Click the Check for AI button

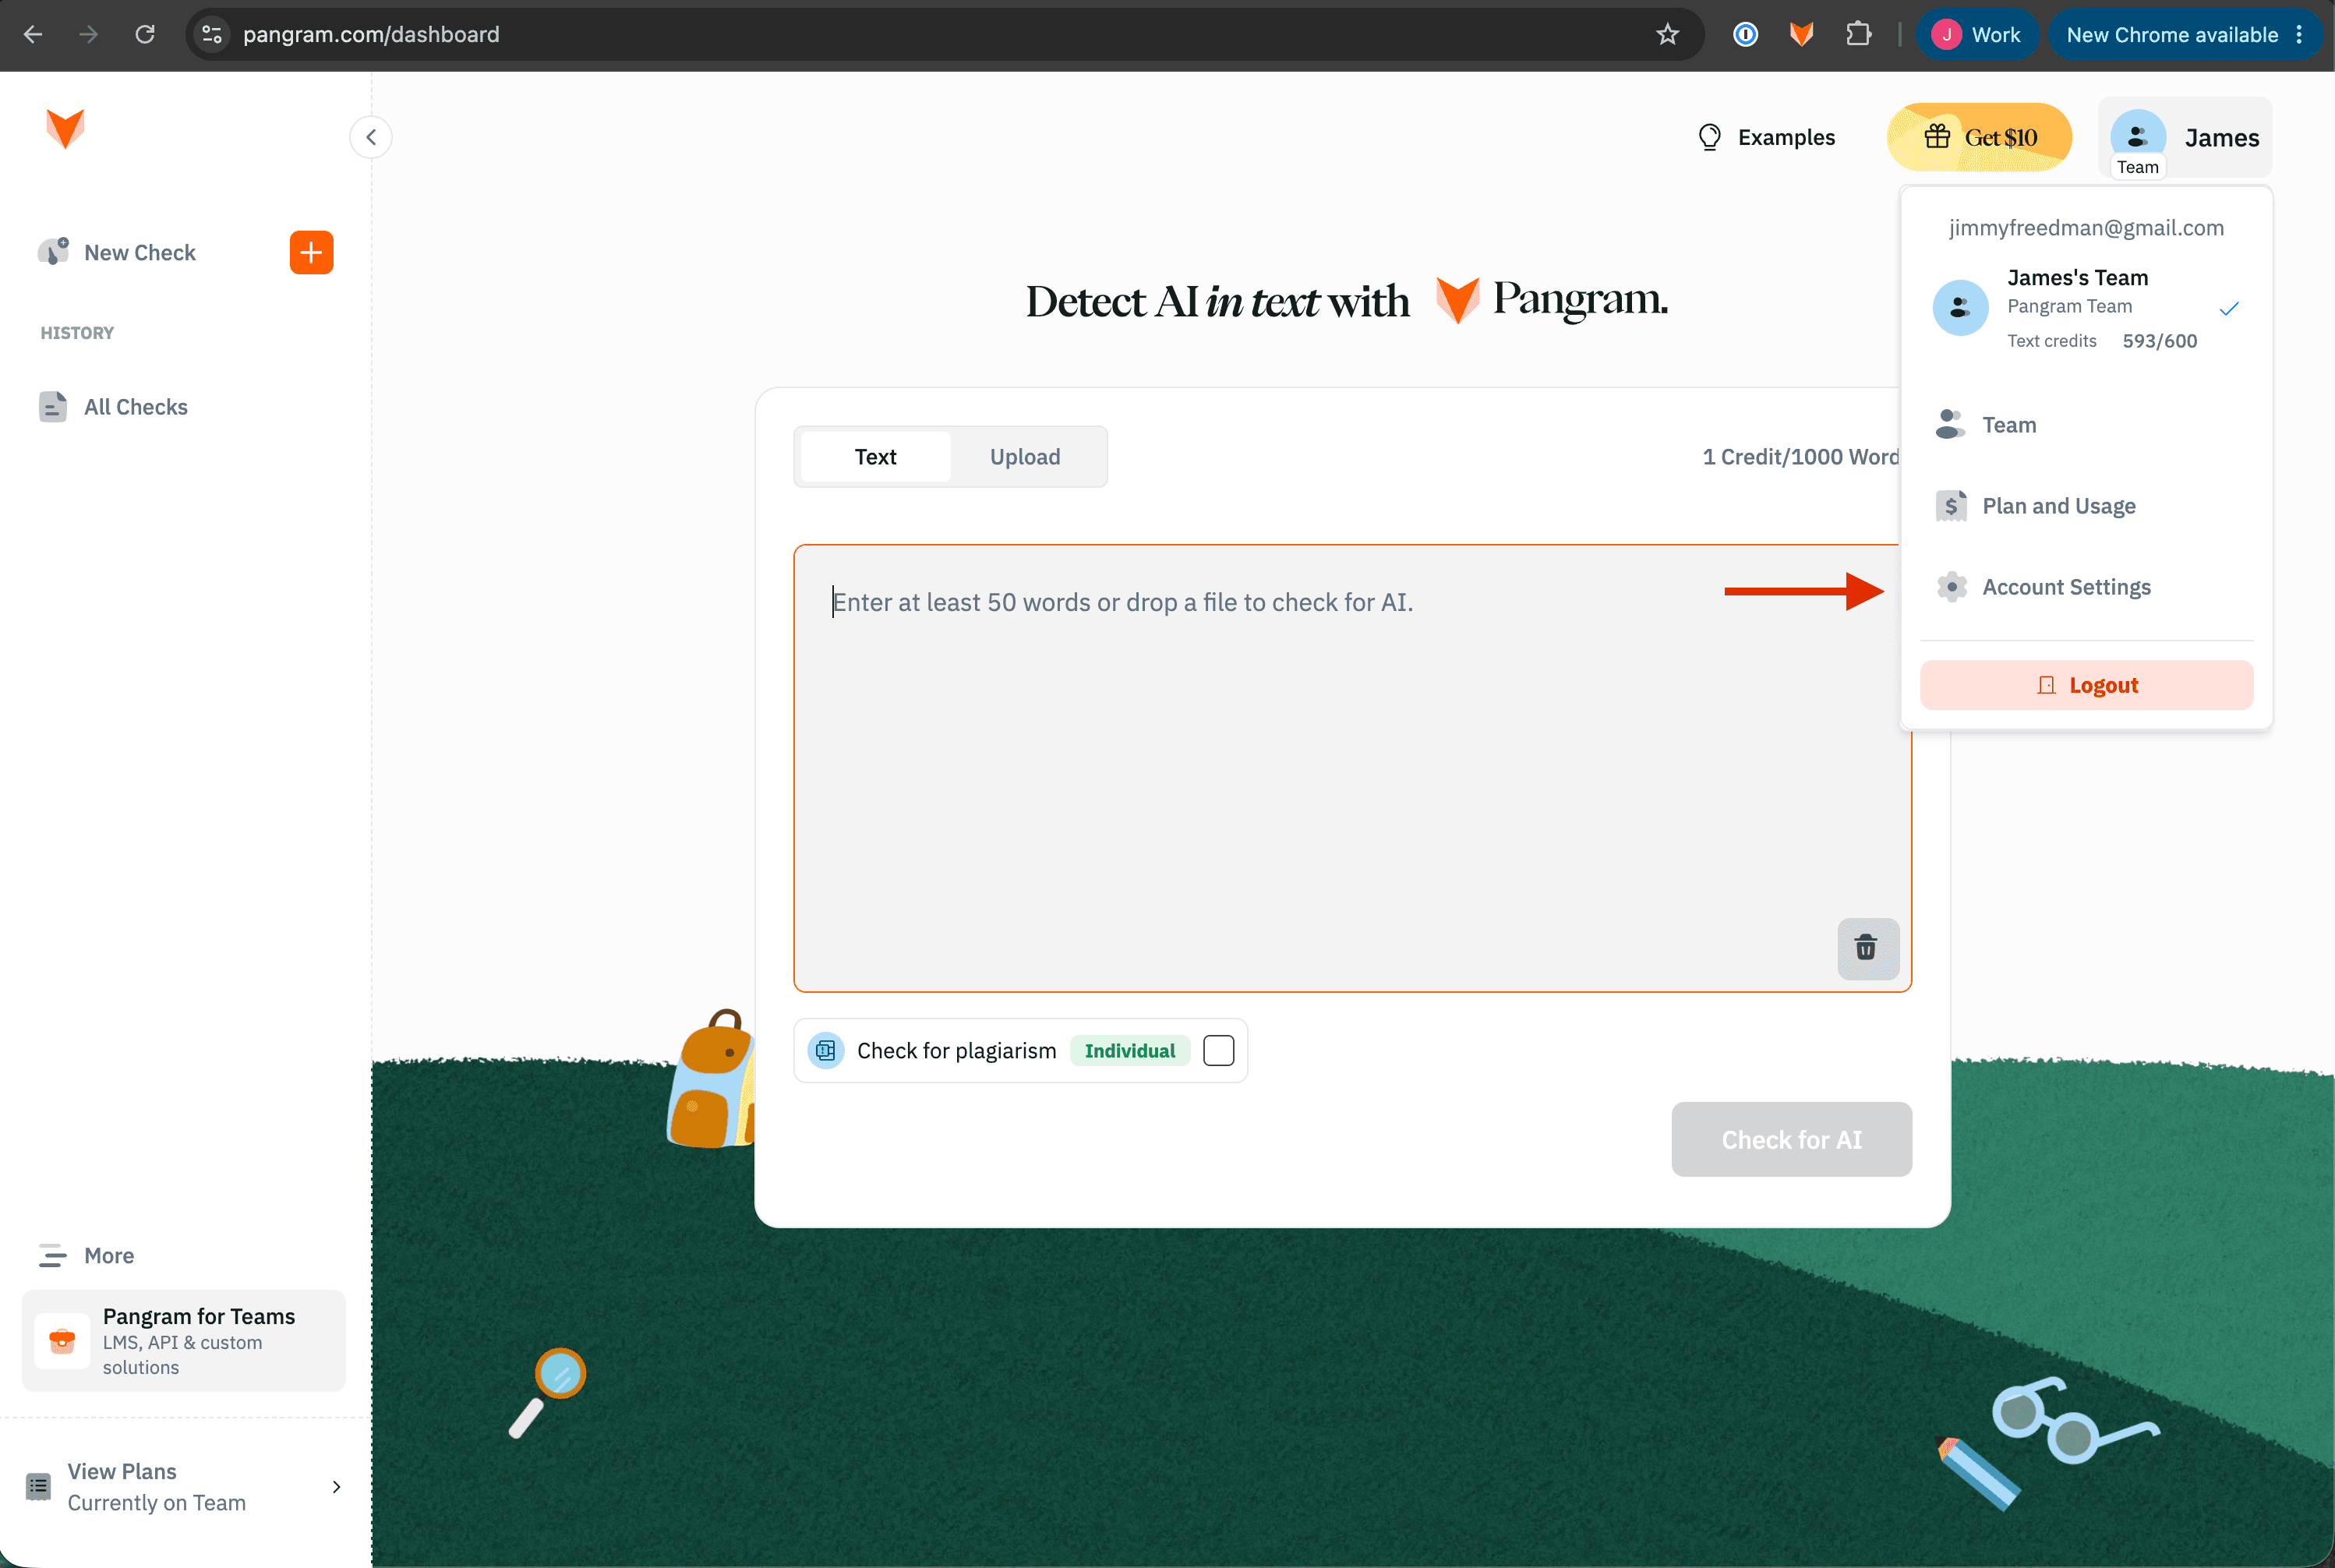1791,1140
